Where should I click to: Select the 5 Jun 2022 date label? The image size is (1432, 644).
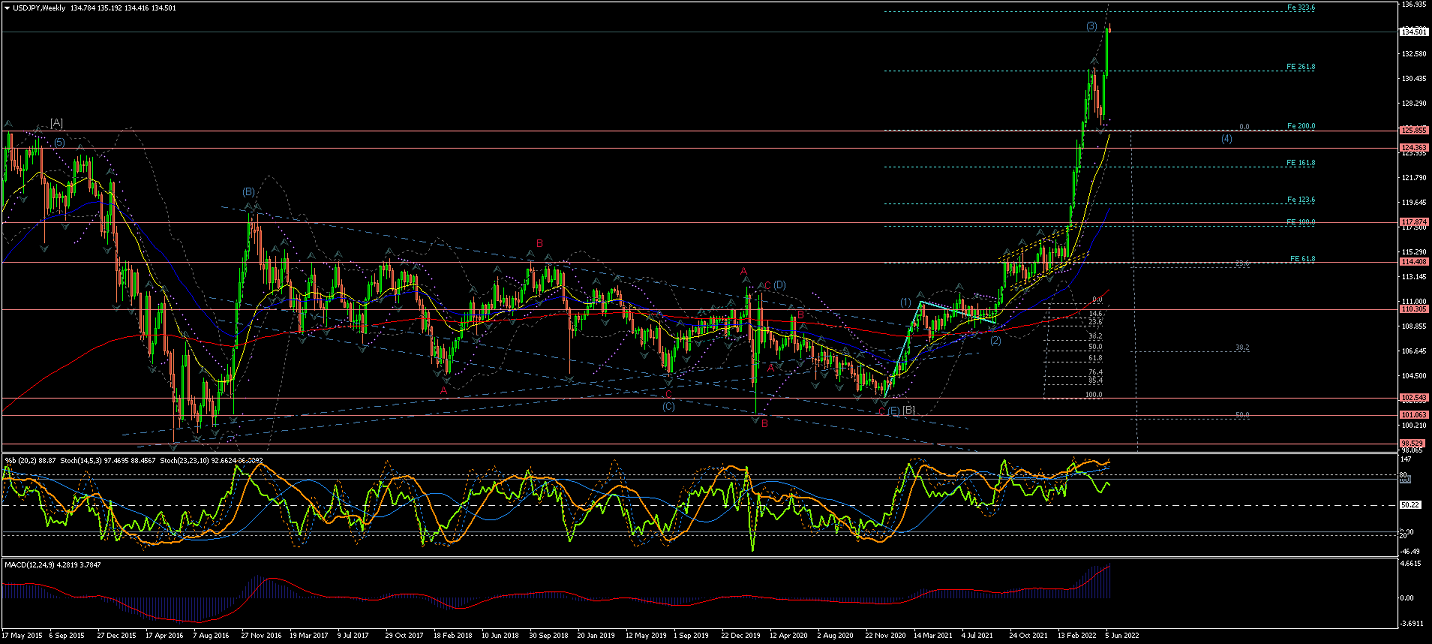coord(1122,634)
